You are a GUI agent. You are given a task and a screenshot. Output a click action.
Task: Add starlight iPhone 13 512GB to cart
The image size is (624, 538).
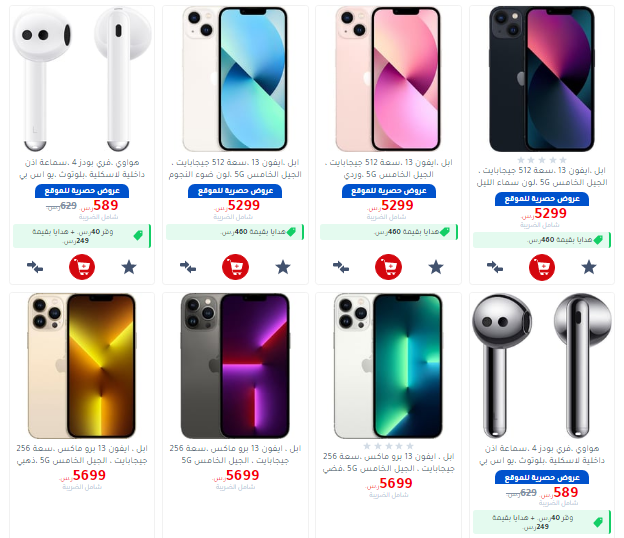[235, 267]
